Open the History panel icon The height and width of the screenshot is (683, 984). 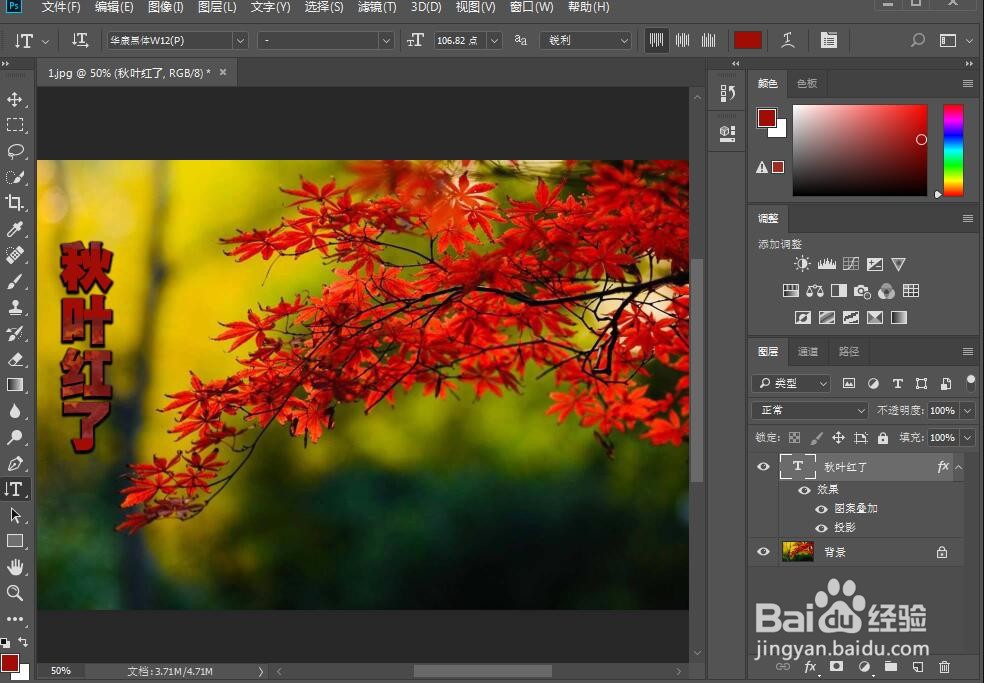[x=727, y=94]
